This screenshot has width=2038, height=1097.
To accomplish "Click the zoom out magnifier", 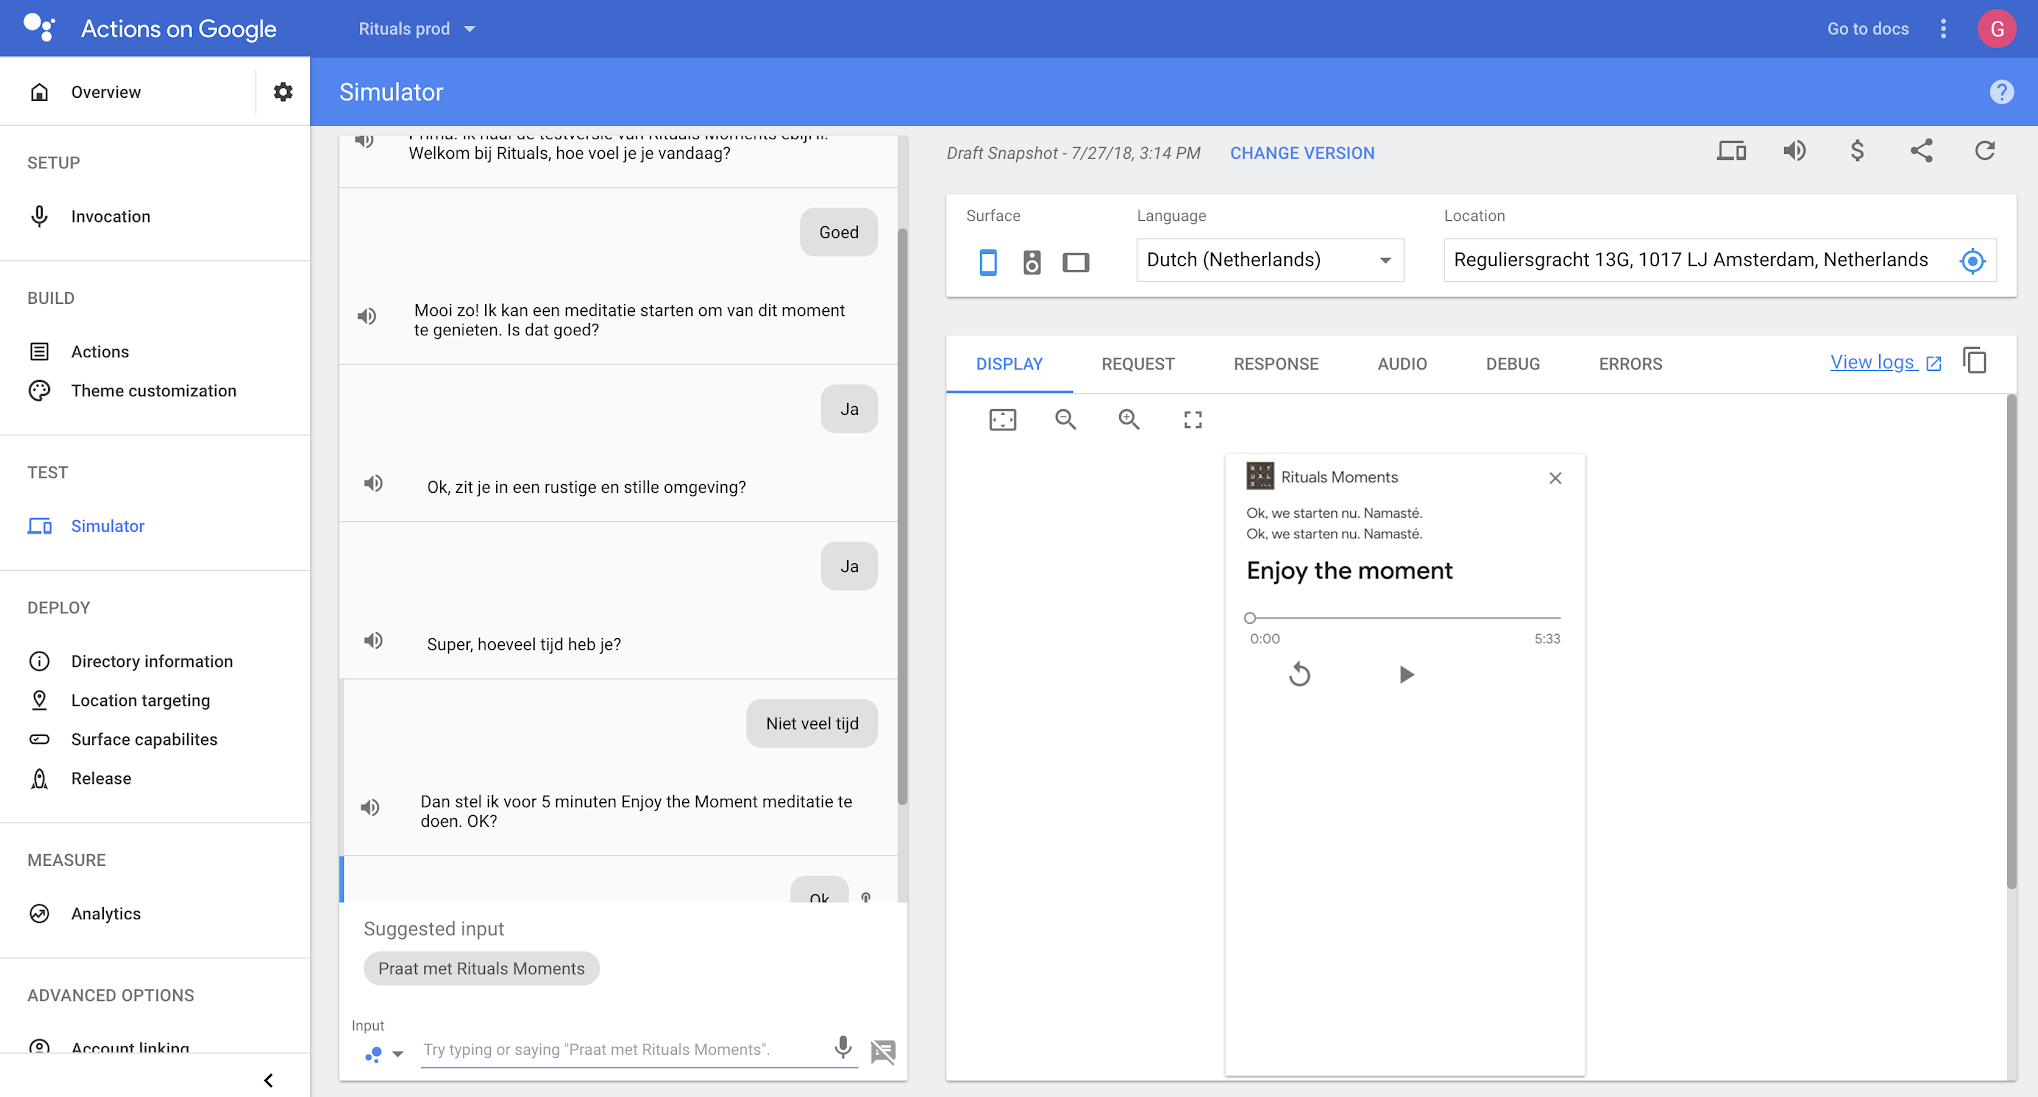I will tap(1066, 420).
